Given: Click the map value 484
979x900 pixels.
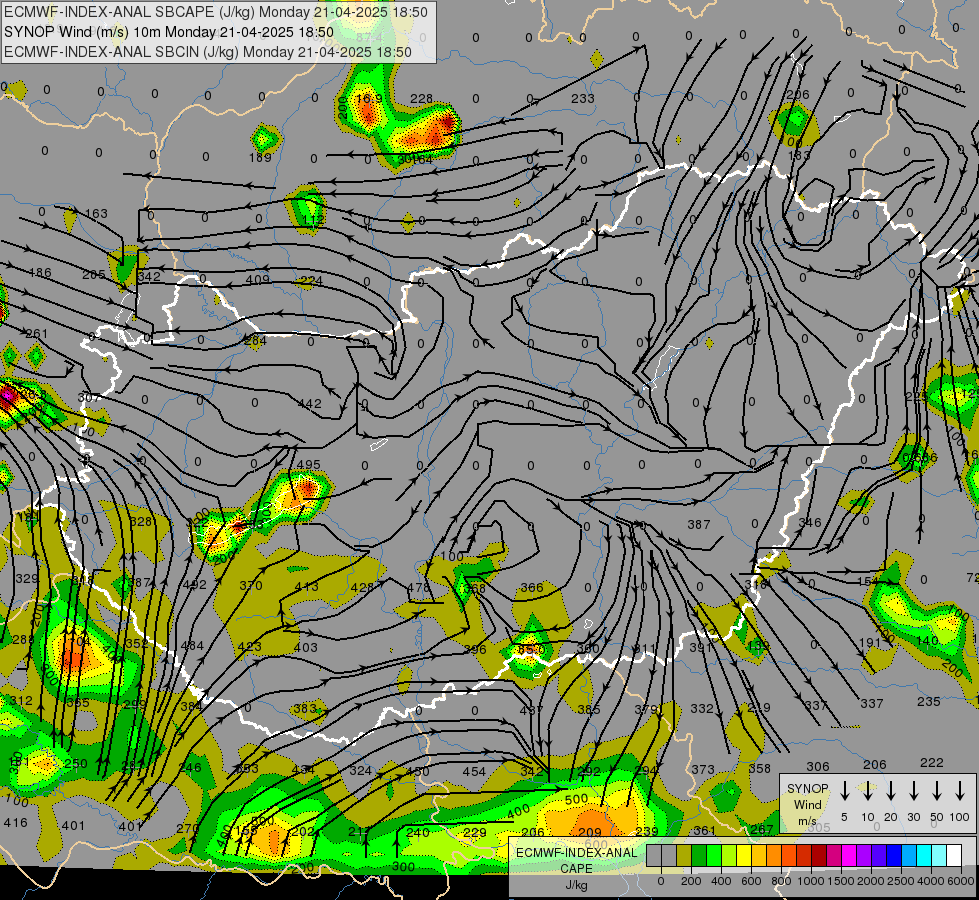Looking at the screenshot, I should pyautogui.click(x=192, y=645).
